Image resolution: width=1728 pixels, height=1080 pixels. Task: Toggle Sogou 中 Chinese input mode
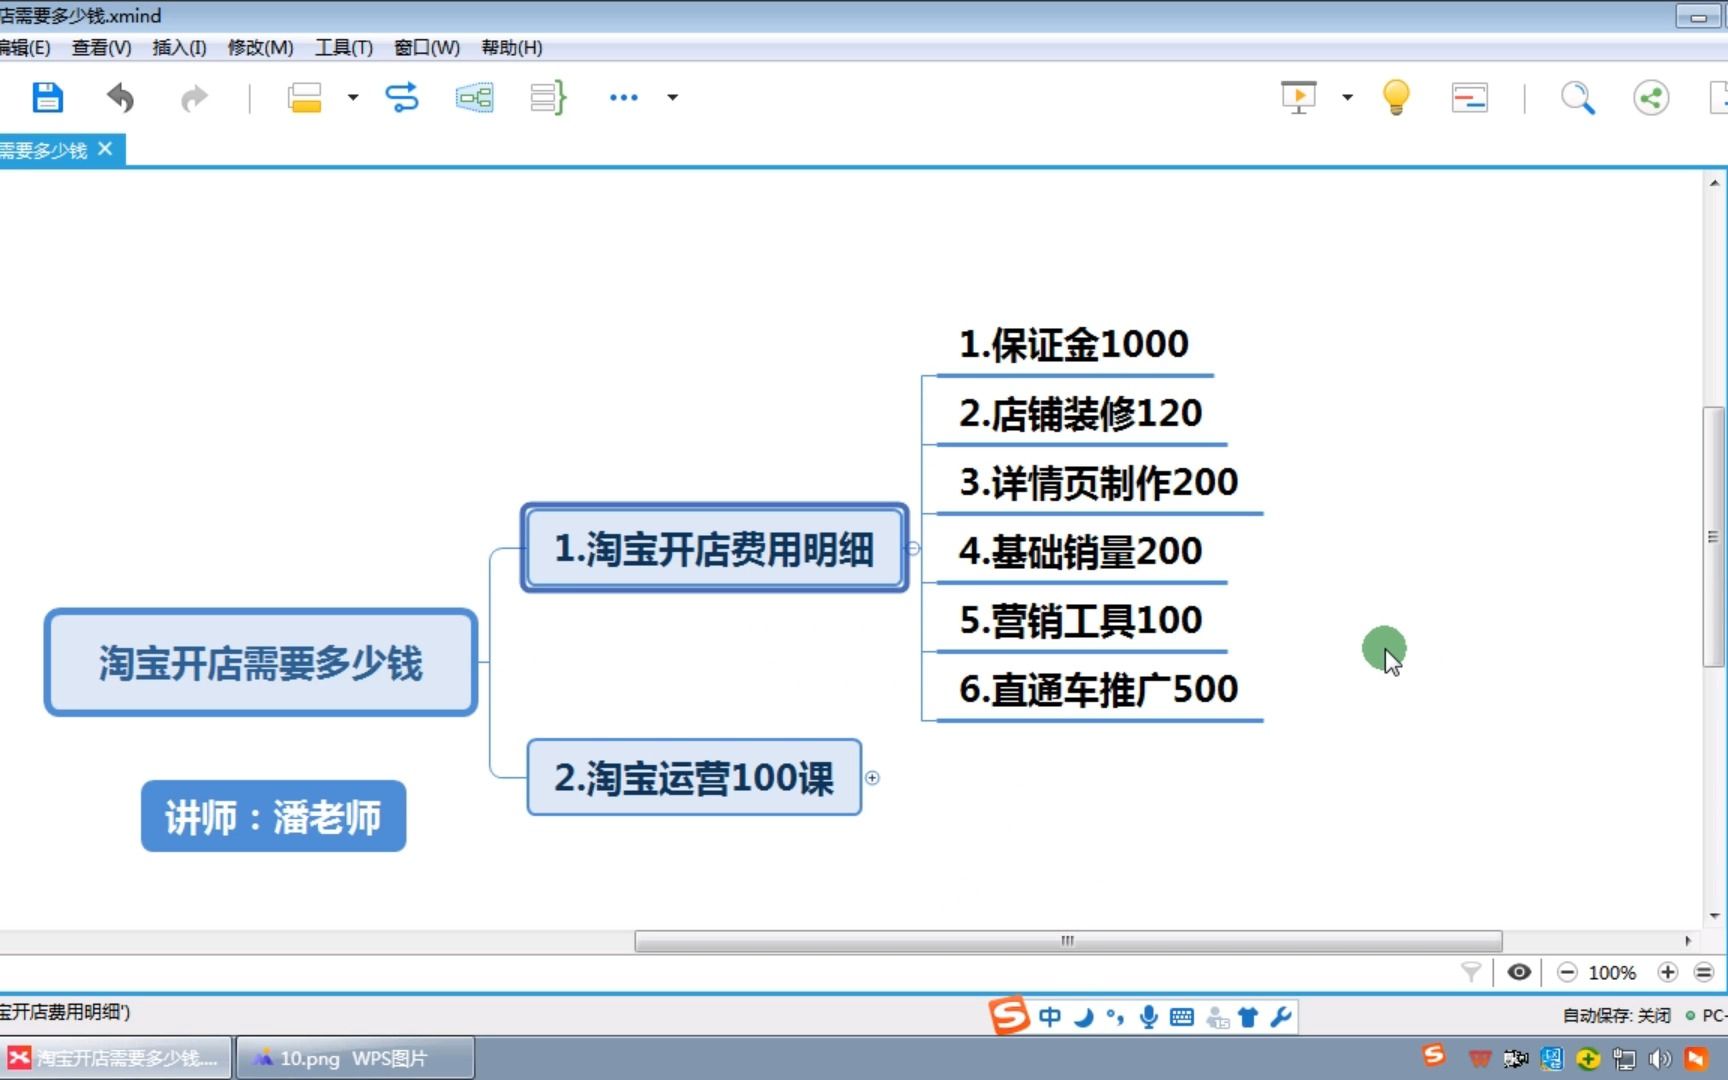1050,1017
